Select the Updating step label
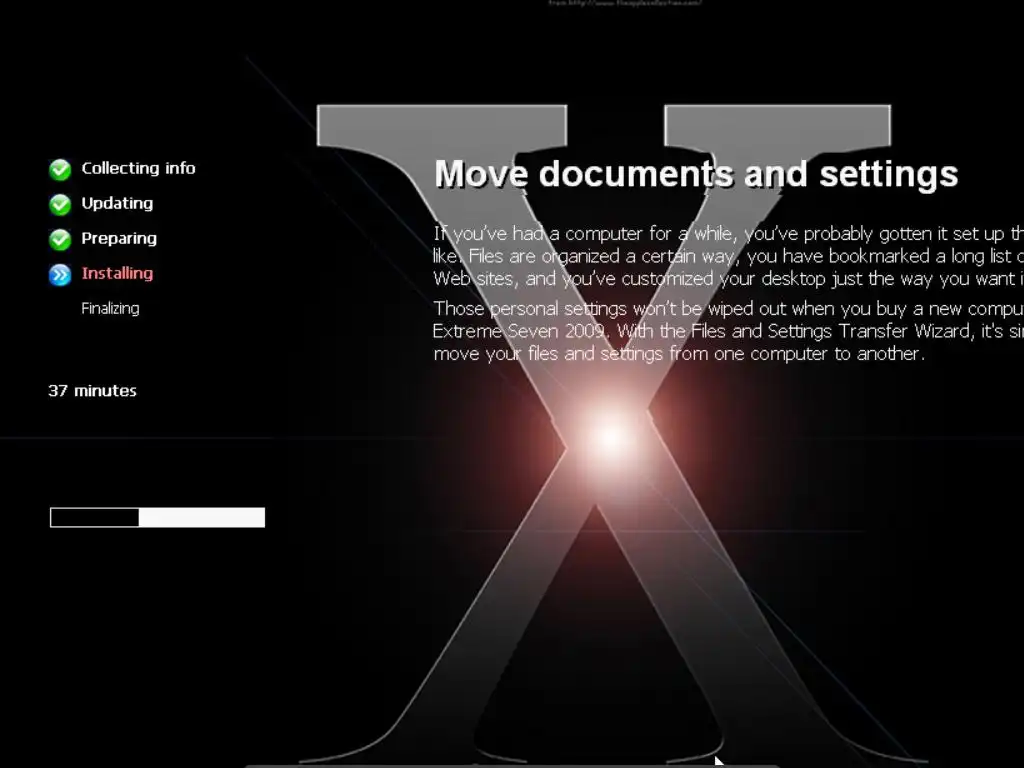 pyautogui.click(x=118, y=204)
